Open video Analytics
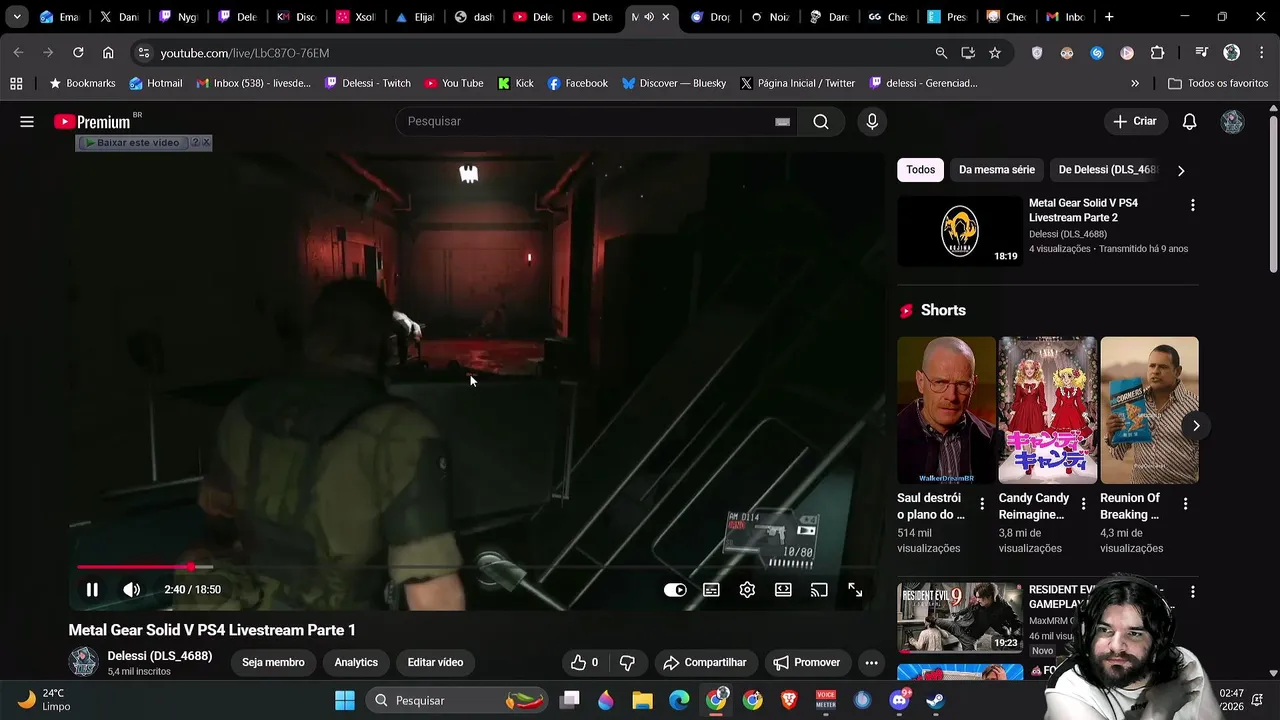The image size is (1280, 720). pyautogui.click(x=356, y=662)
